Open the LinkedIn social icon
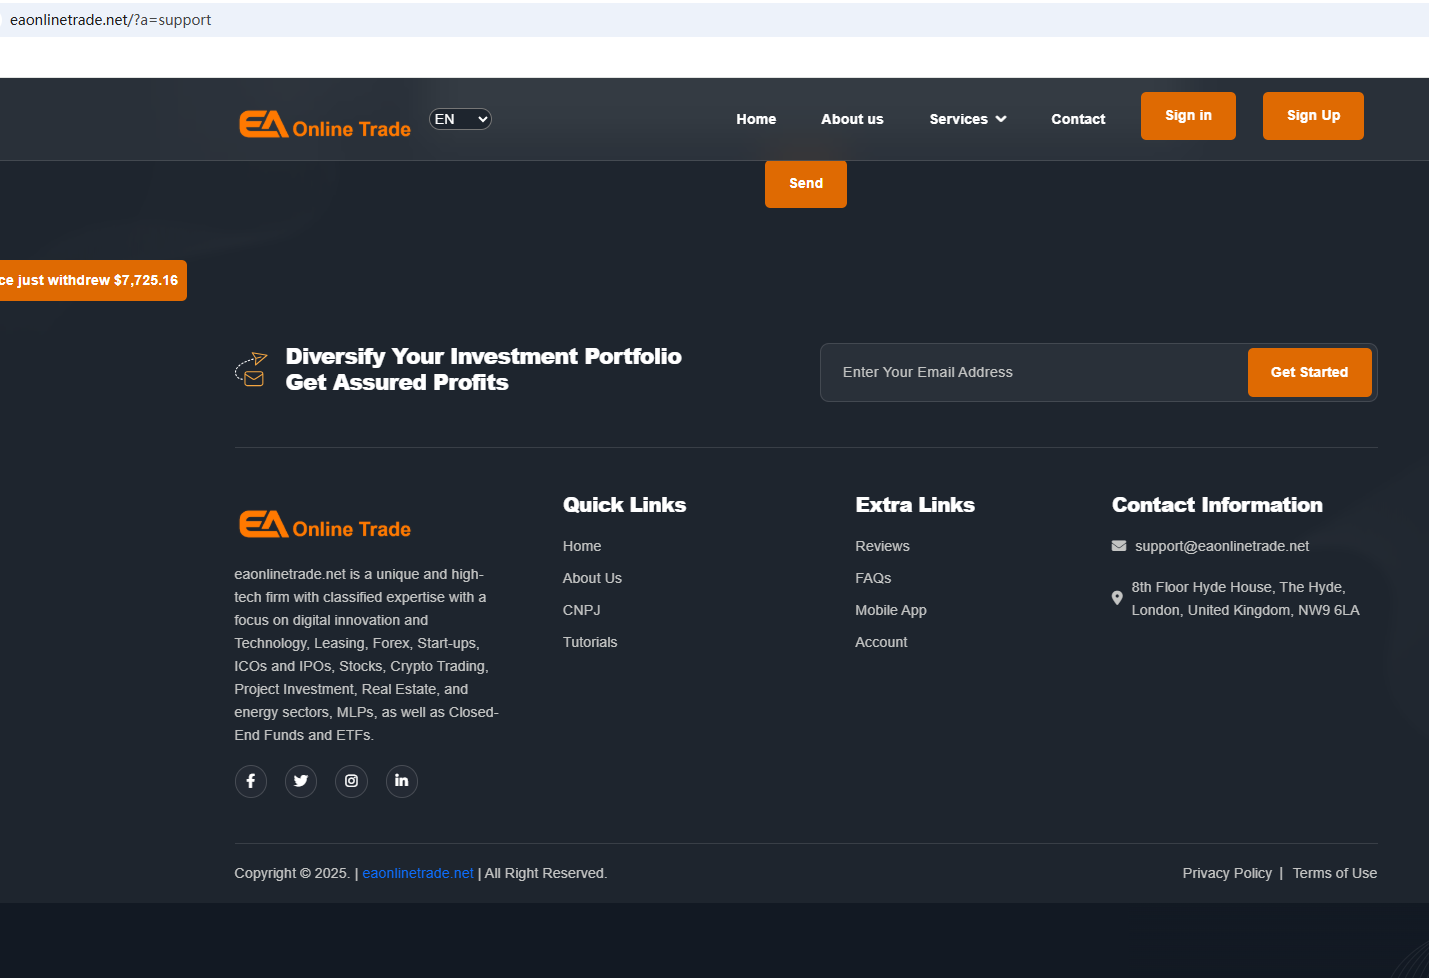Image resolution: width=1429 pixels, height=978 pixels. point(402,781)
